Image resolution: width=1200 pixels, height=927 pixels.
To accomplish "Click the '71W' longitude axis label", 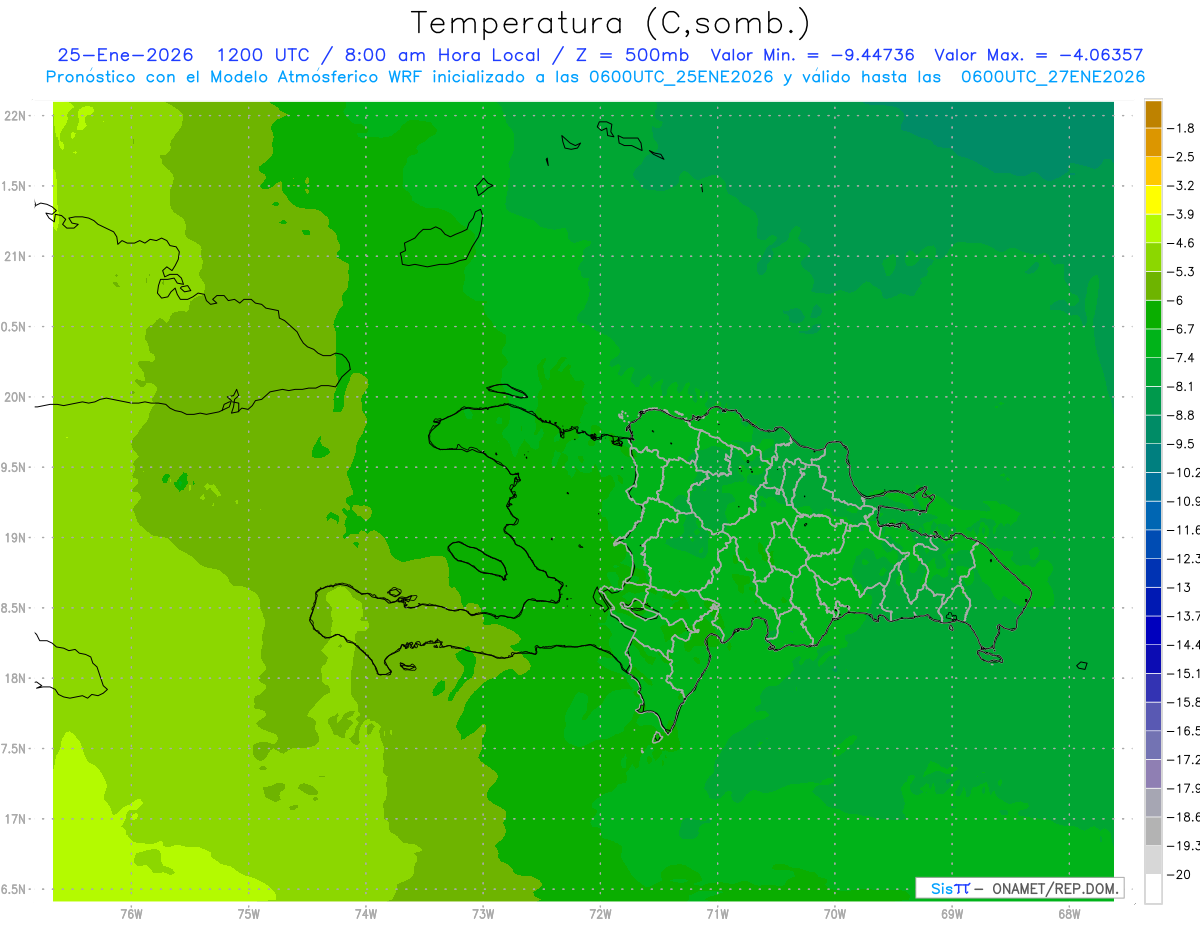I will point(717,914).
